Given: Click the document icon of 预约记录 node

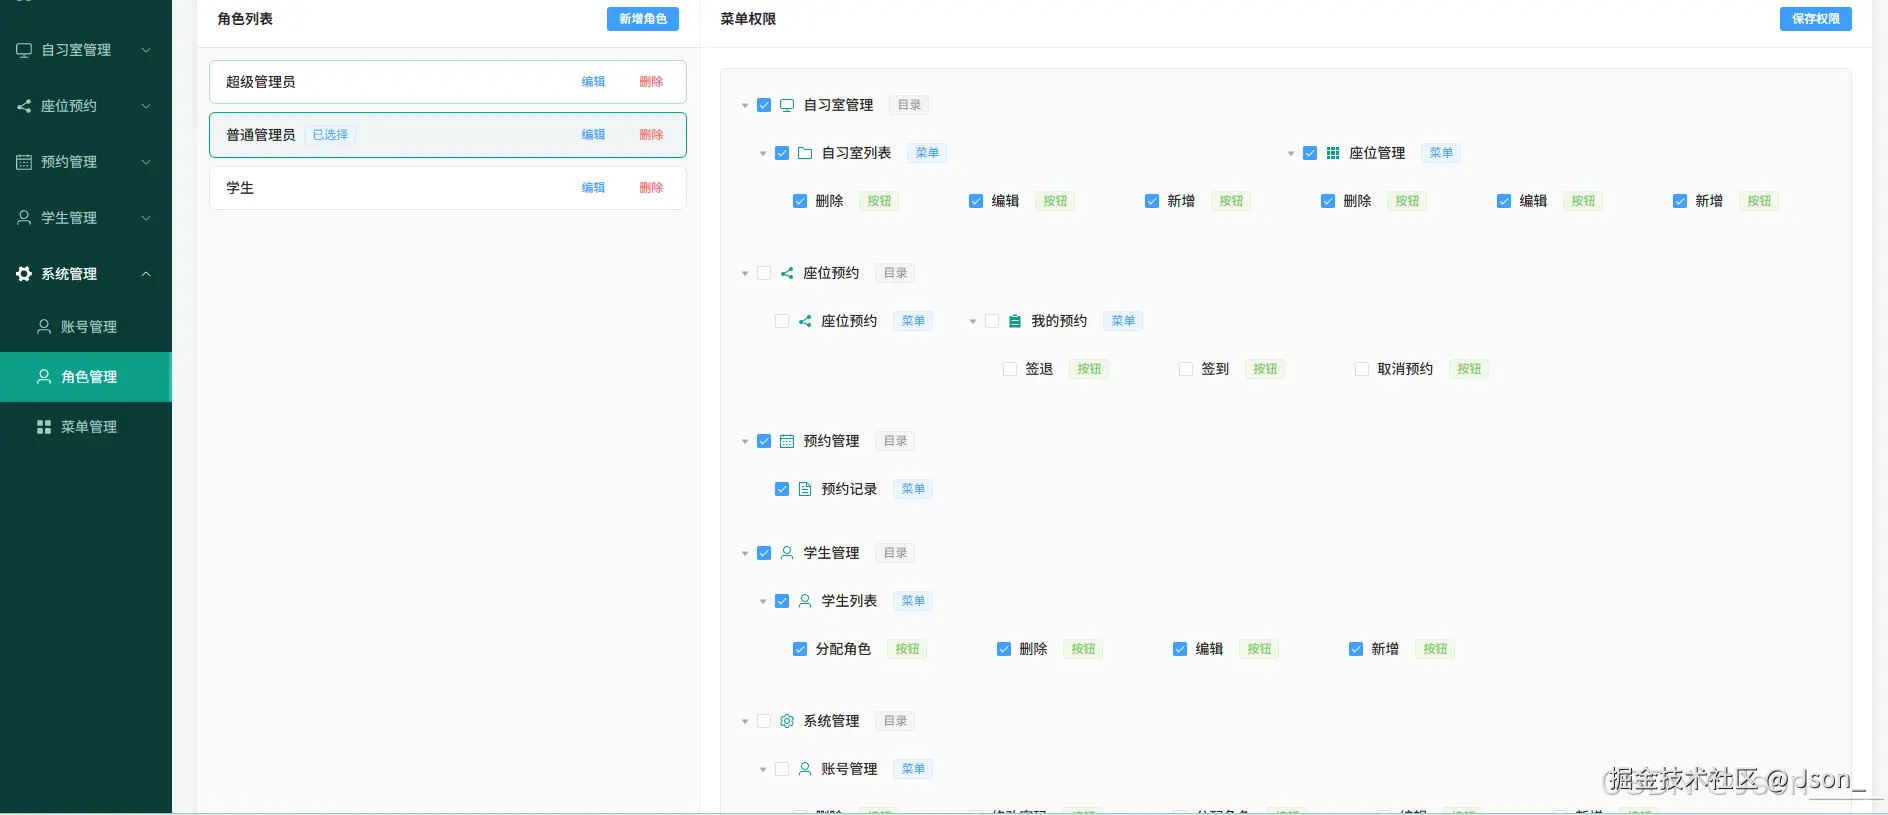Looking at the screenshot, I should (805, 489).
